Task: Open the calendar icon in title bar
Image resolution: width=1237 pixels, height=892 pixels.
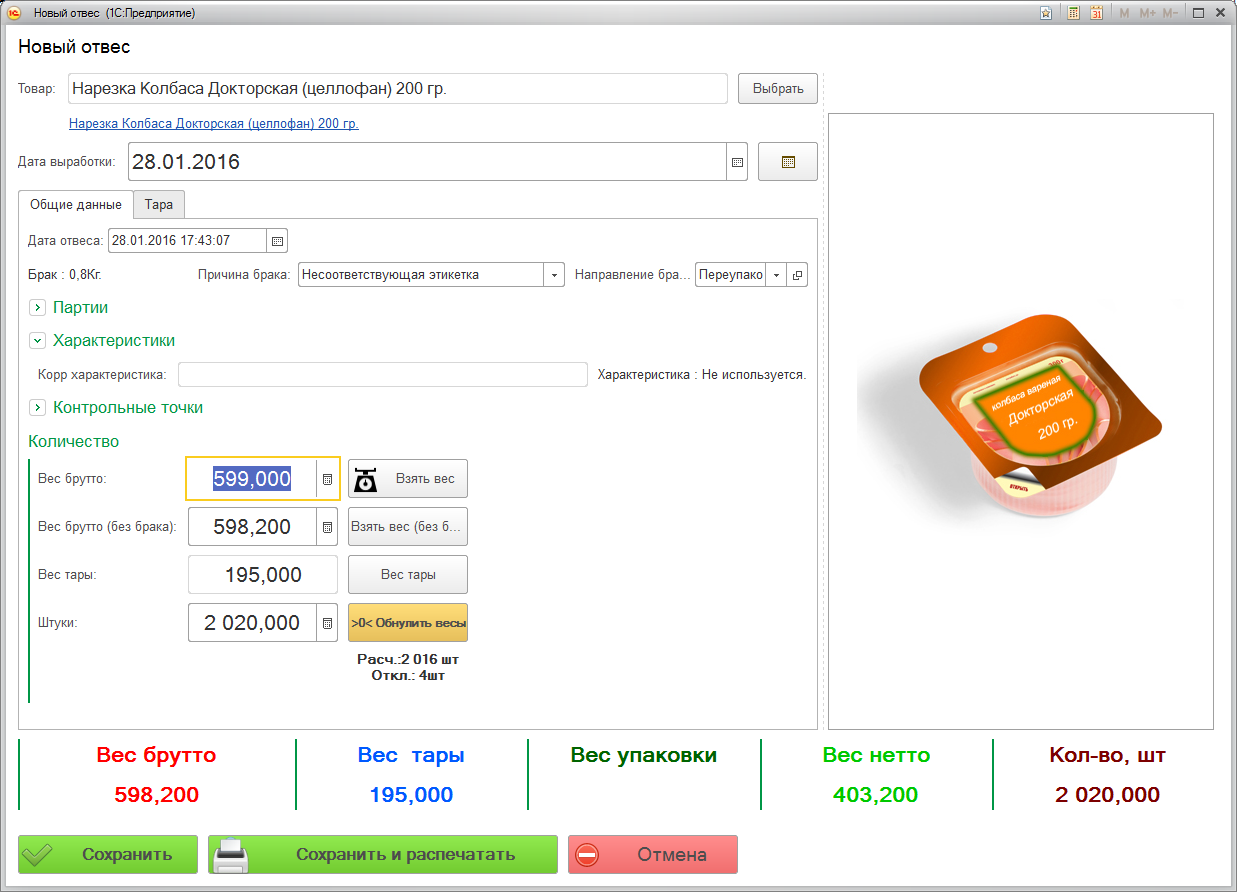Action: 1097,13
